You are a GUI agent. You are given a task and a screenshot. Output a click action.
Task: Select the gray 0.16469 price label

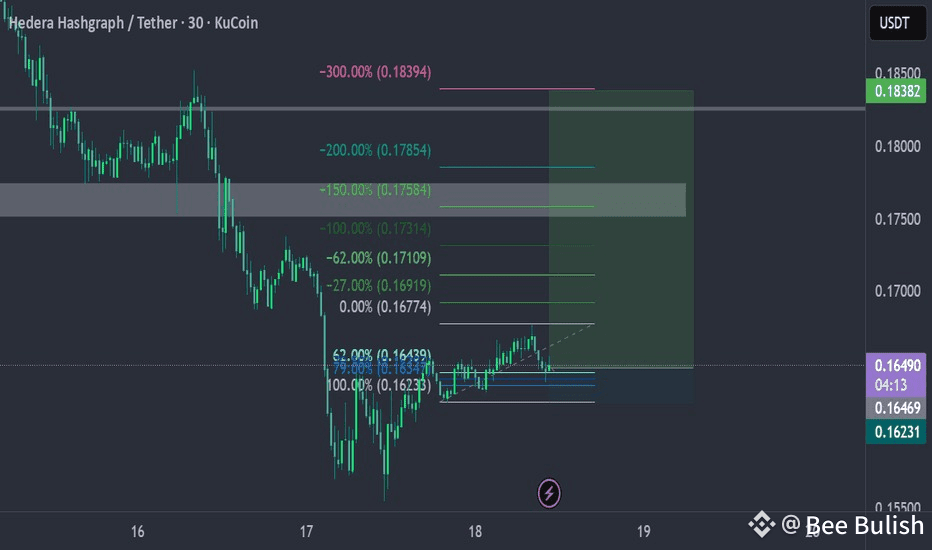[896, 408]
